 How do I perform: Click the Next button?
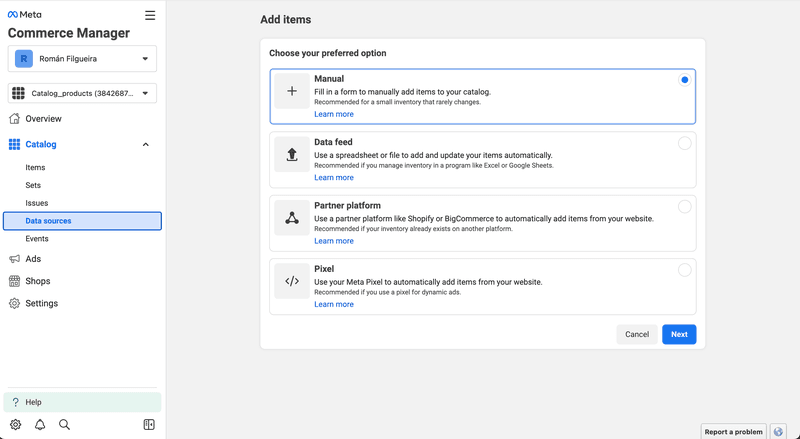coord(679,334)
